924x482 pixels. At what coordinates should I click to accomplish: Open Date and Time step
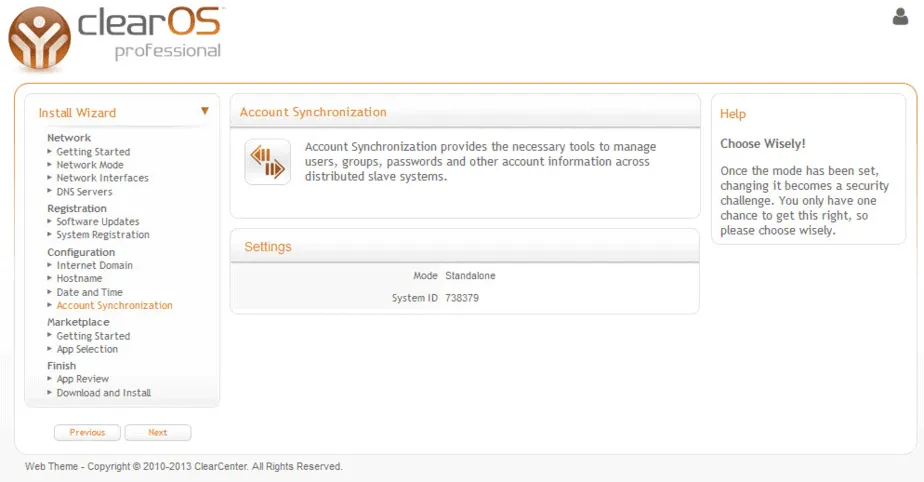coord(89,293)
